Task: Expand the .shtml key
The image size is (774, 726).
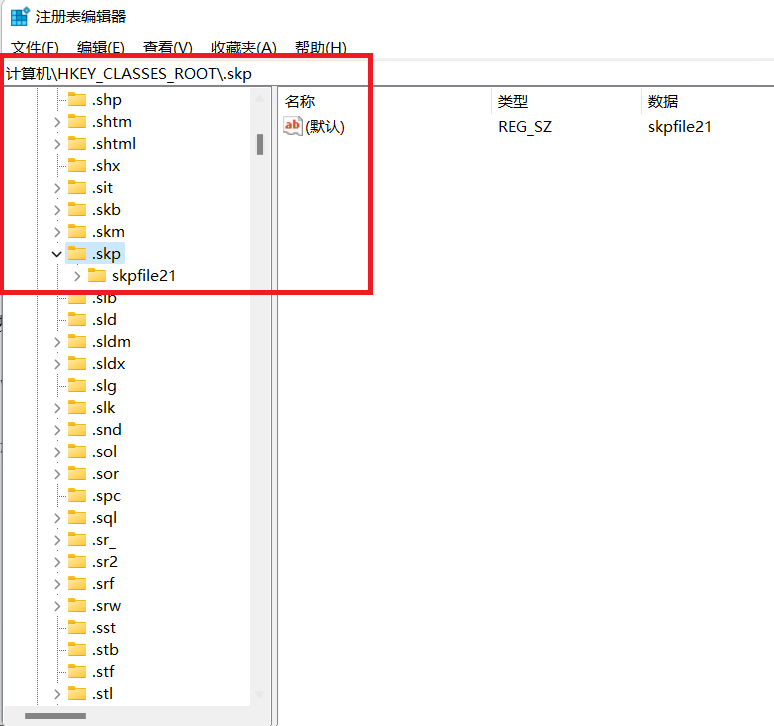Action: coord(57,144)
